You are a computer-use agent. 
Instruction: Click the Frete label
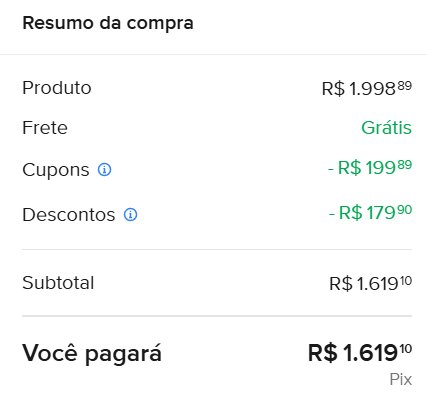pos(45,128)
